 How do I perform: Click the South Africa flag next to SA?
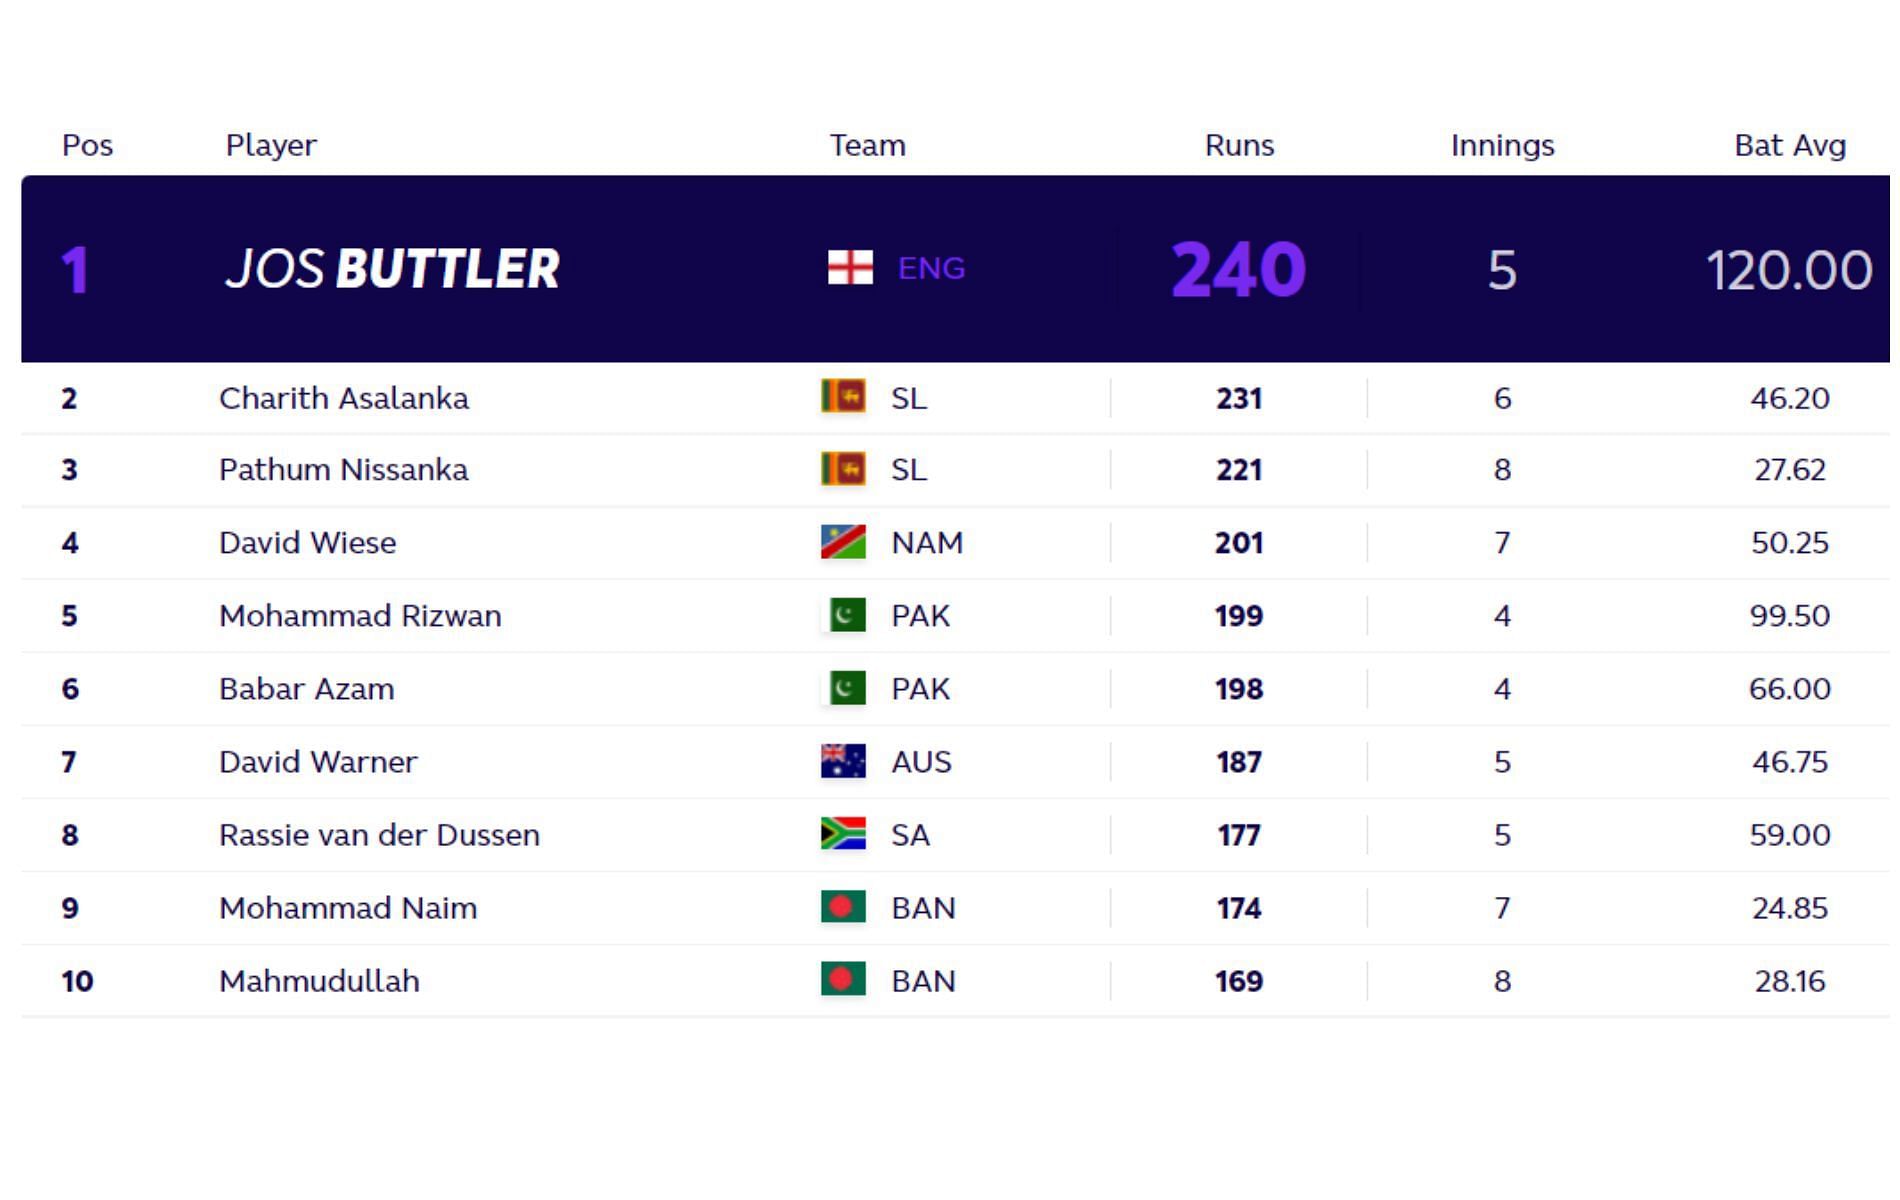[x=843, y=833]
